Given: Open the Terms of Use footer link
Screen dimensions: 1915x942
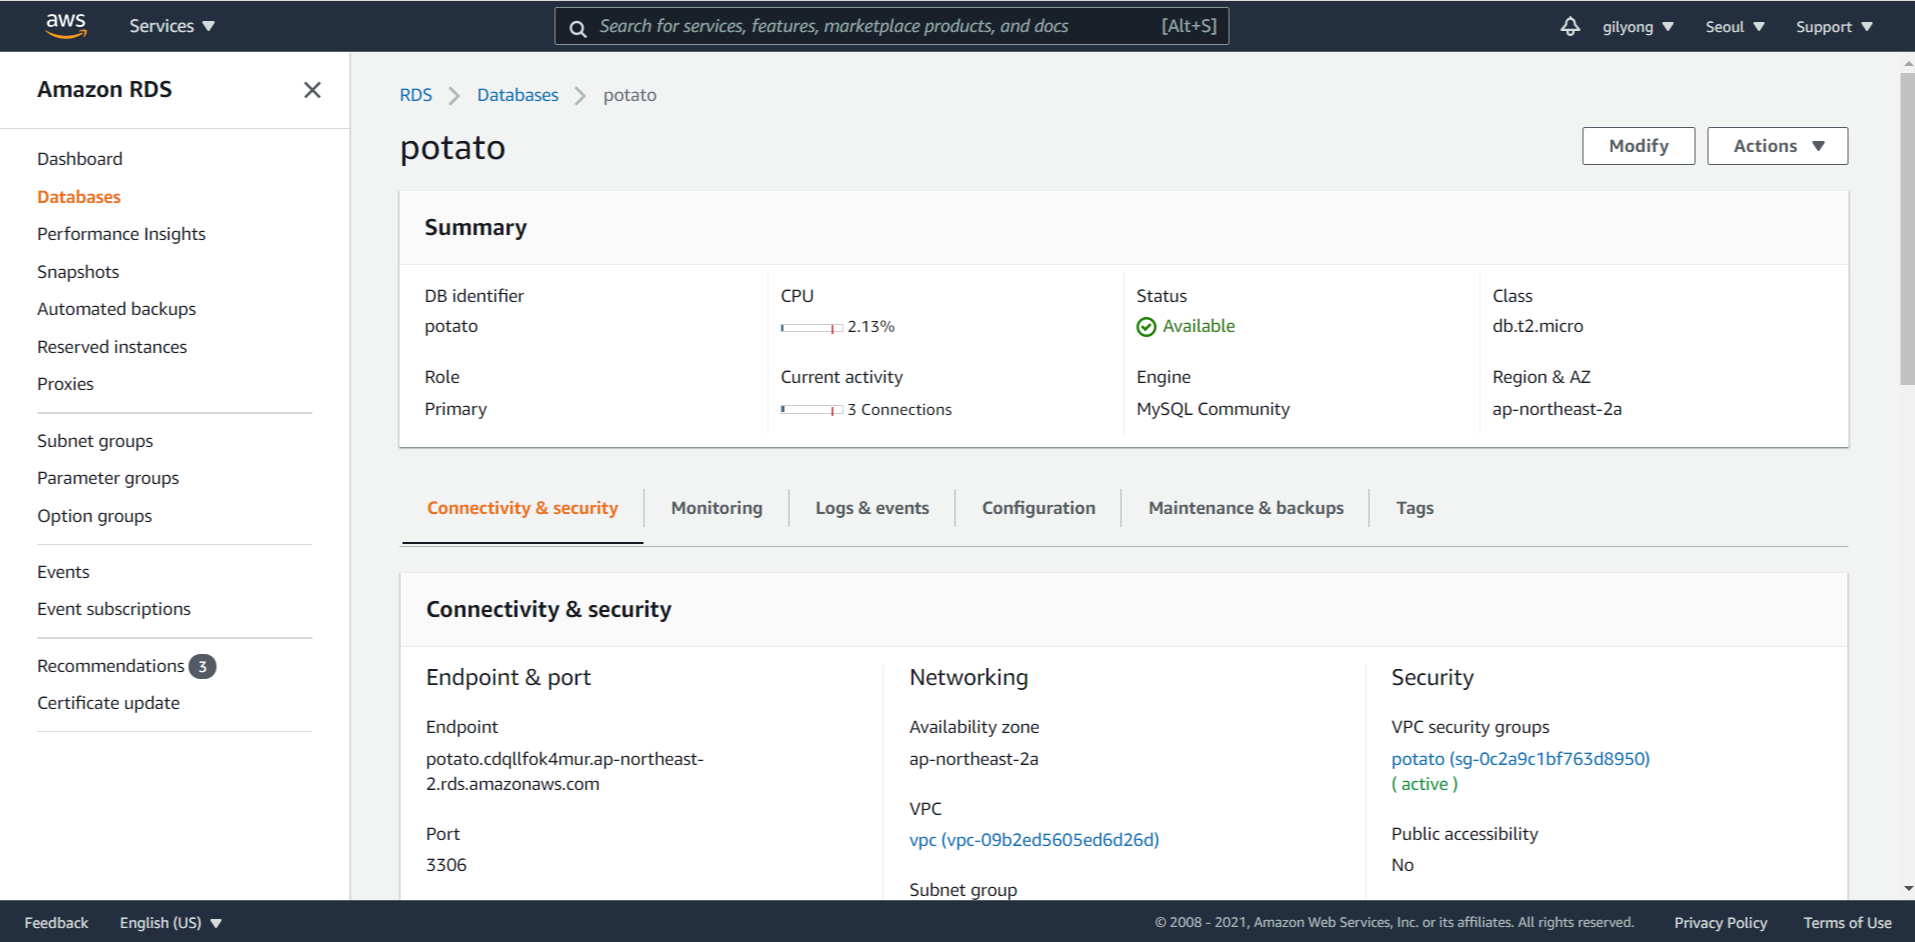Looking at the screenshot, I should 1847,923.
